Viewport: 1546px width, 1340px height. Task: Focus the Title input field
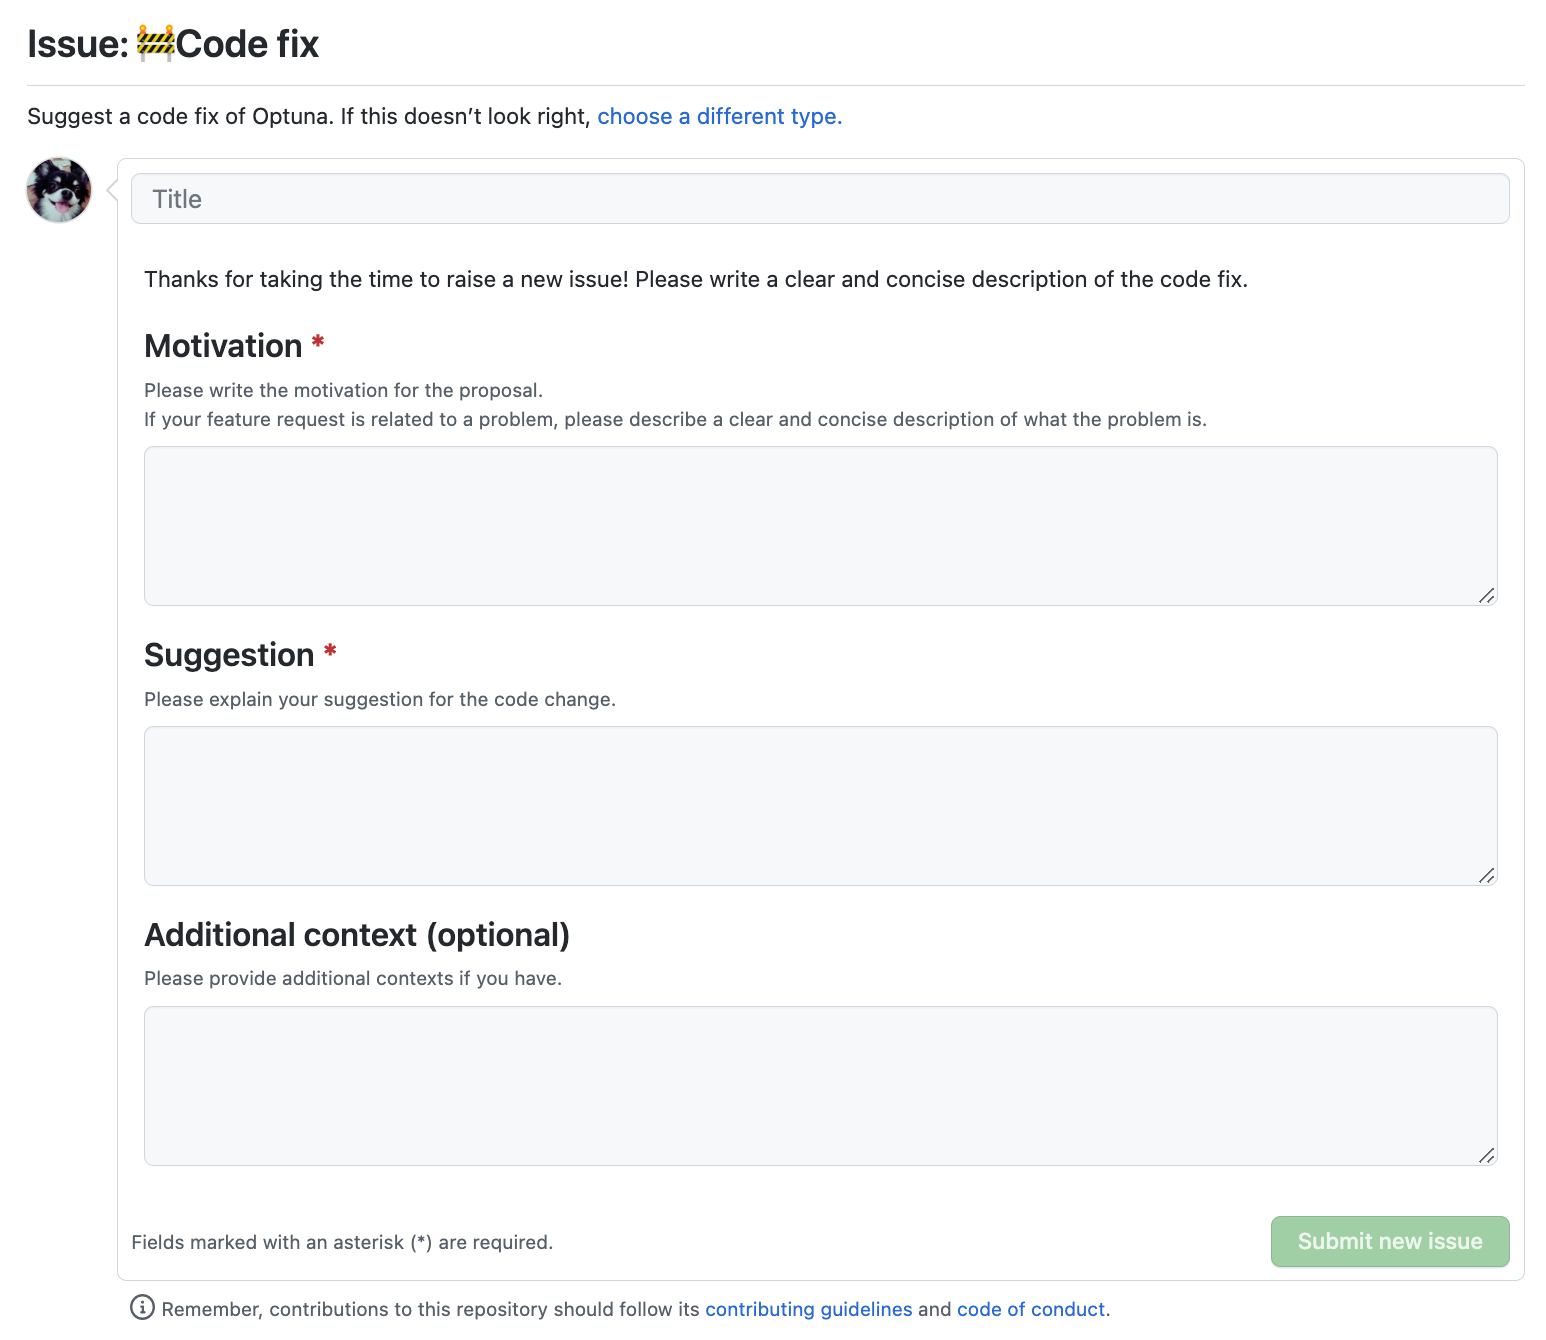coord(820,199)
